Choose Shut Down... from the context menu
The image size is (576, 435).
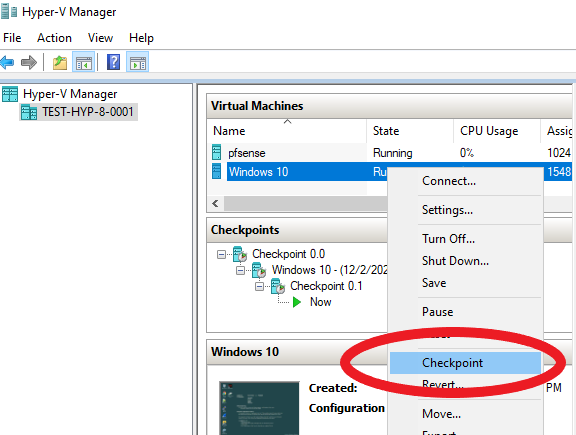[465, 261]
